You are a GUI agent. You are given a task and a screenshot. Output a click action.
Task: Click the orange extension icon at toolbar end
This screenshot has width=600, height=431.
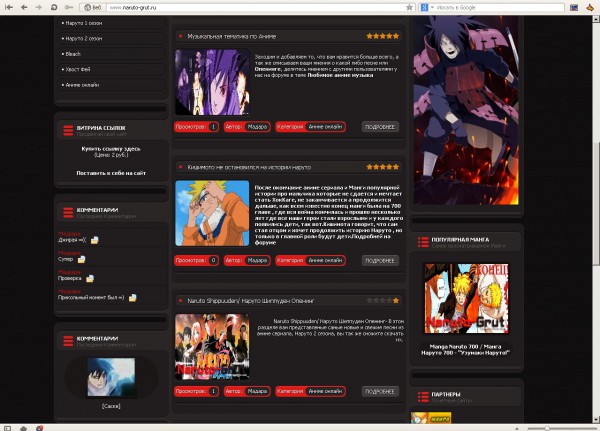(590, 7)
